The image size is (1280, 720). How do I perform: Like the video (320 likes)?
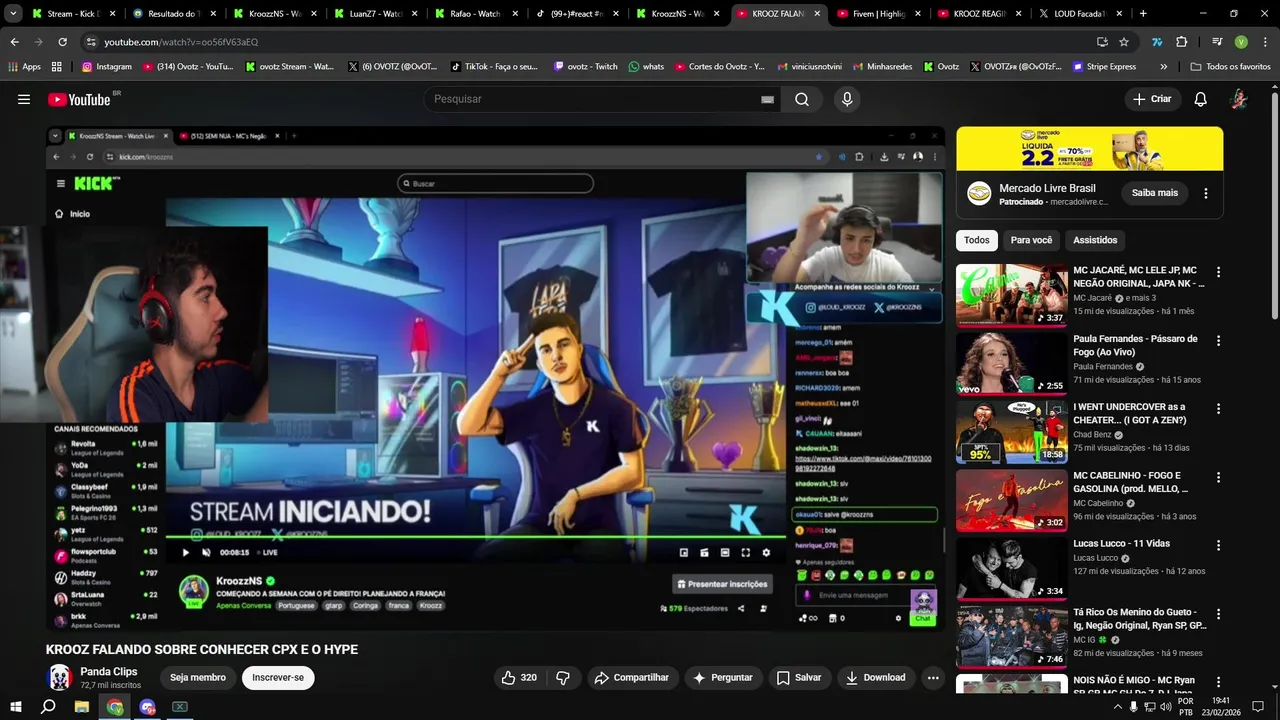click(x=519, y=677)
